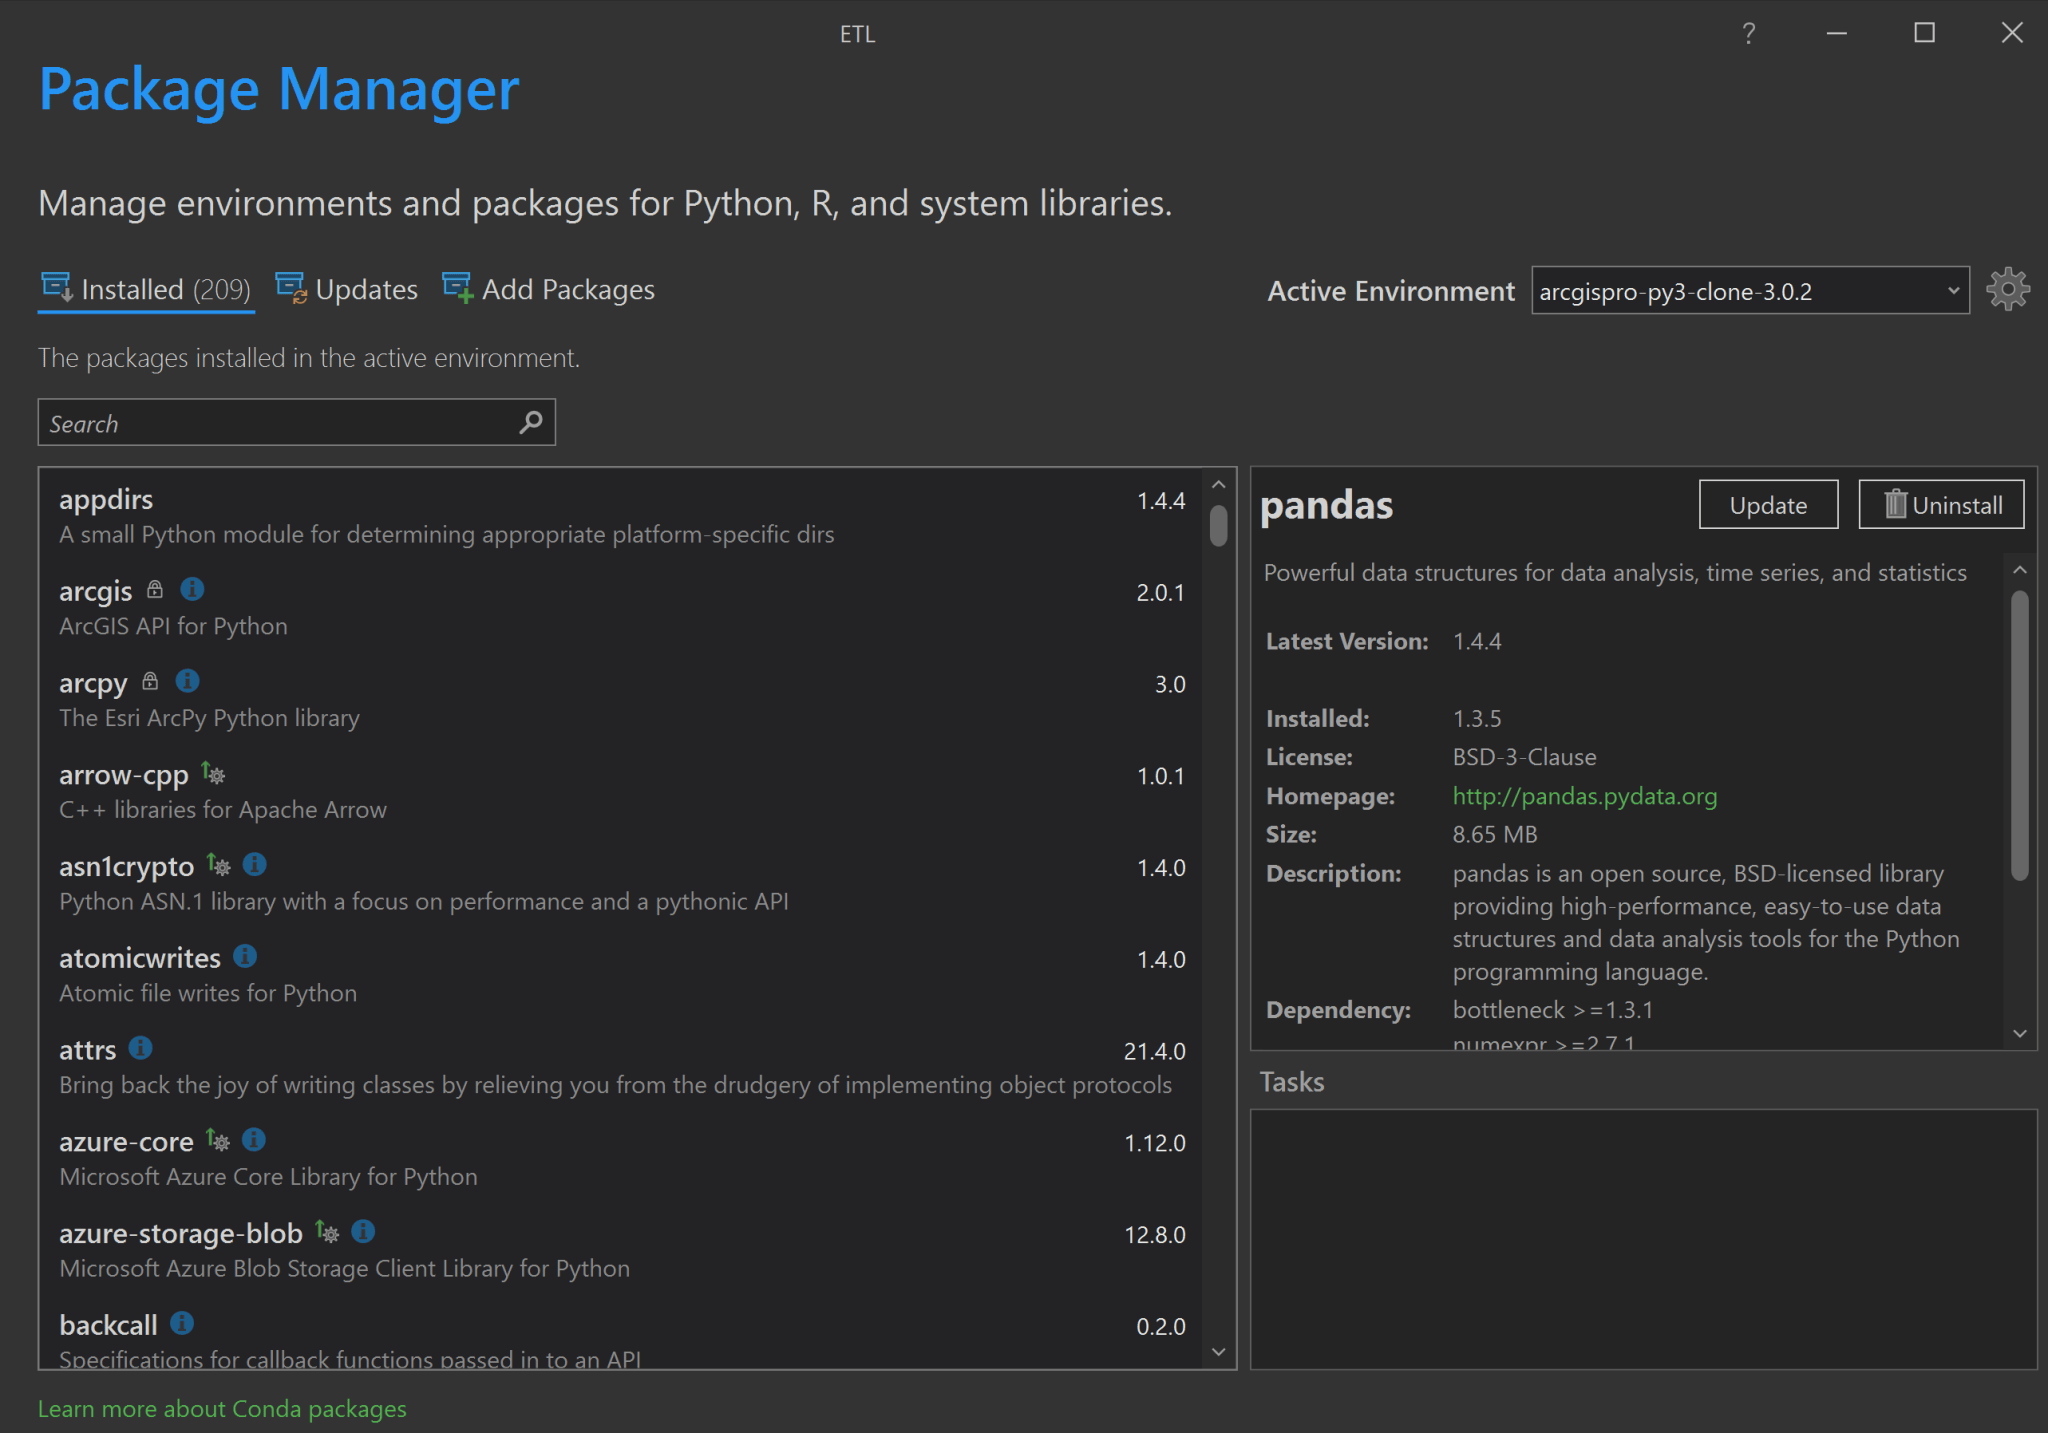Screen dimensions: 2048x1433
Task: Click the pandas details scroll-up arrow
Action: tap(2020, 569)
